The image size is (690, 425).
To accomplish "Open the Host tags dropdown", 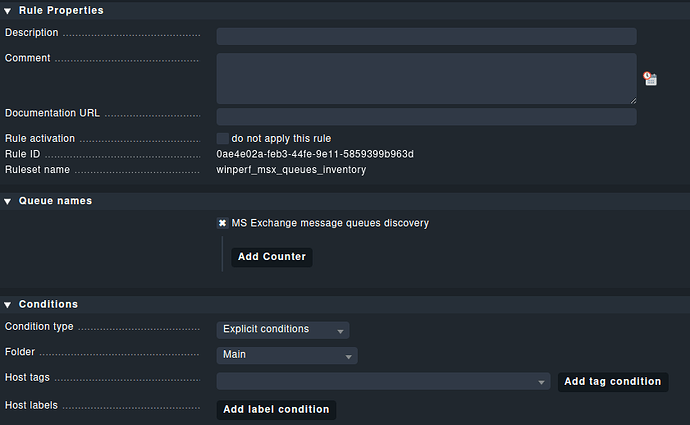I will tap(383, 381).
